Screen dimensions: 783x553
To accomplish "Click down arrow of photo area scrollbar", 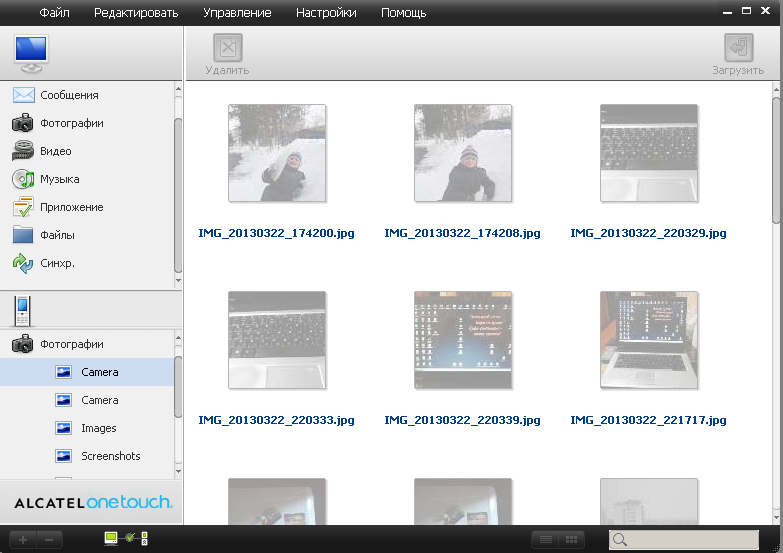I will coord(776,518).
